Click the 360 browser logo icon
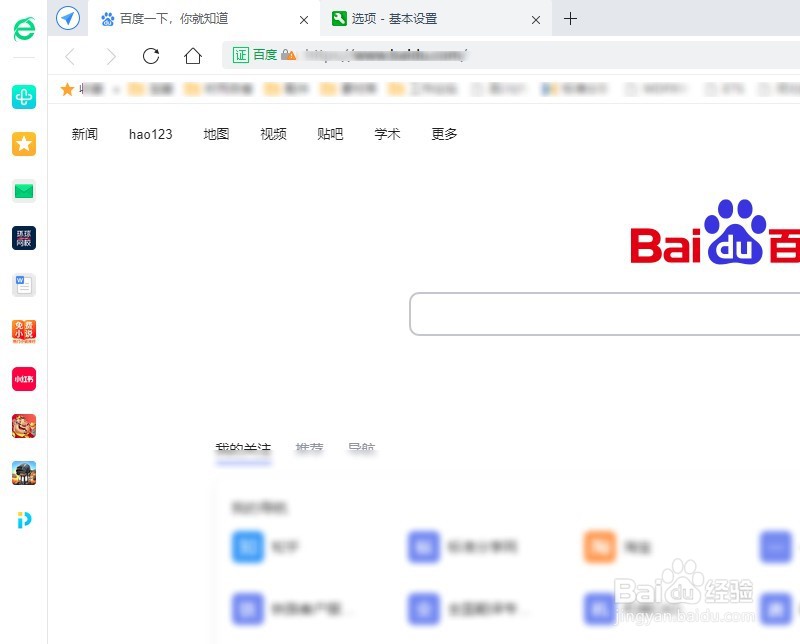Viewport: 800px width, 644px height. click(24, 29)
